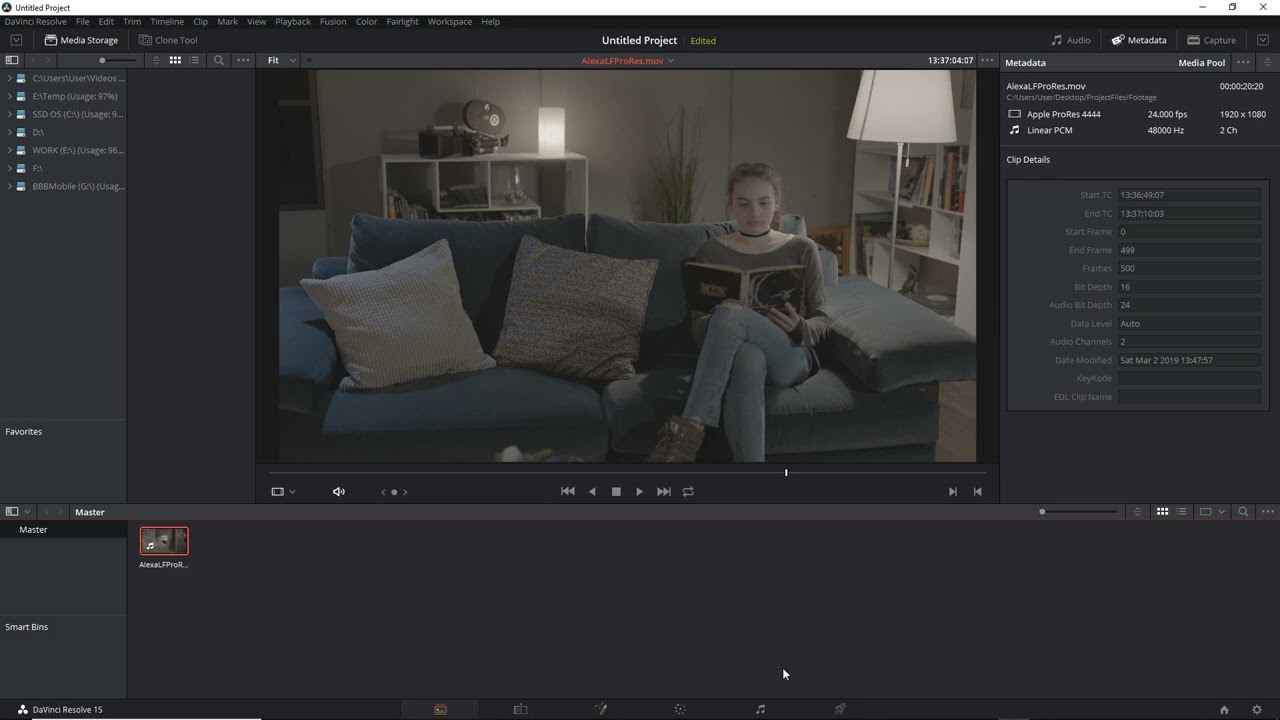The height and width of the screenshot is (720, 1280).
Task: Toggle the Audio panel
Action: [x=1071, y=40]
